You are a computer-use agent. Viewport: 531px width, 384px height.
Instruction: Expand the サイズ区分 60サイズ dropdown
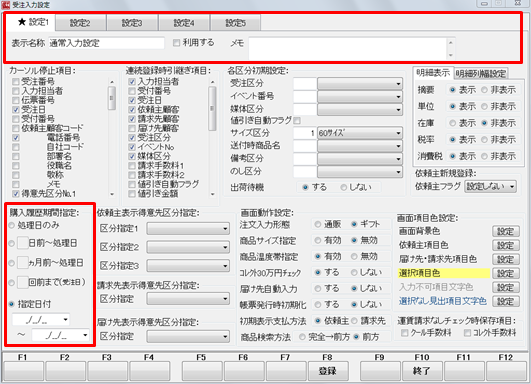(360, 133)
